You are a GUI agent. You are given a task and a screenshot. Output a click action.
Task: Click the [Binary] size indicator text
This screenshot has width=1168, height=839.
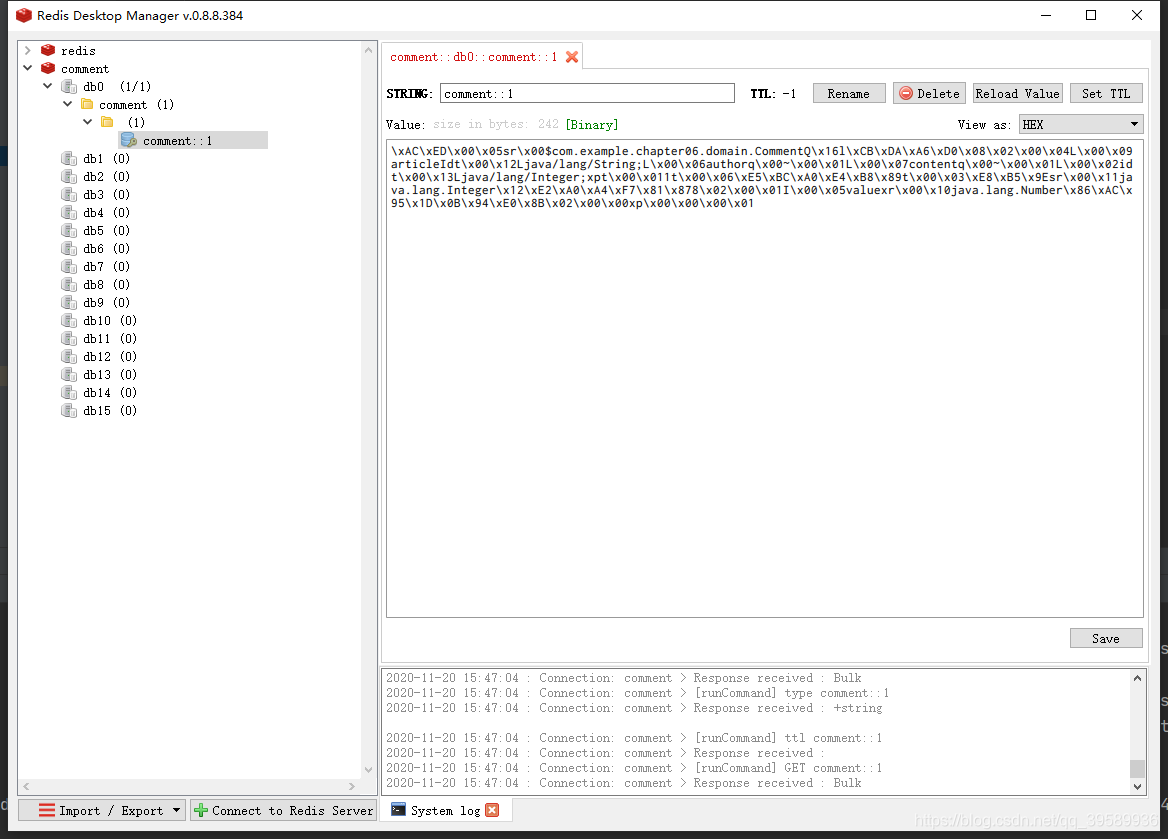click(x=591, y=124)
